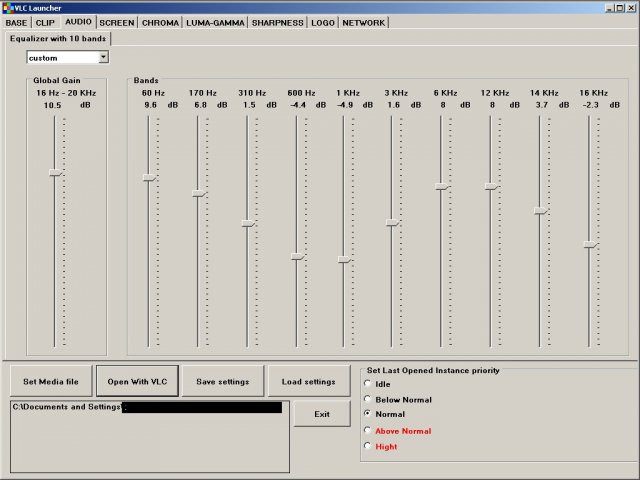Click the 12 KHz band slider handle
Screen dimensions: 640x480
click(491, 187)
